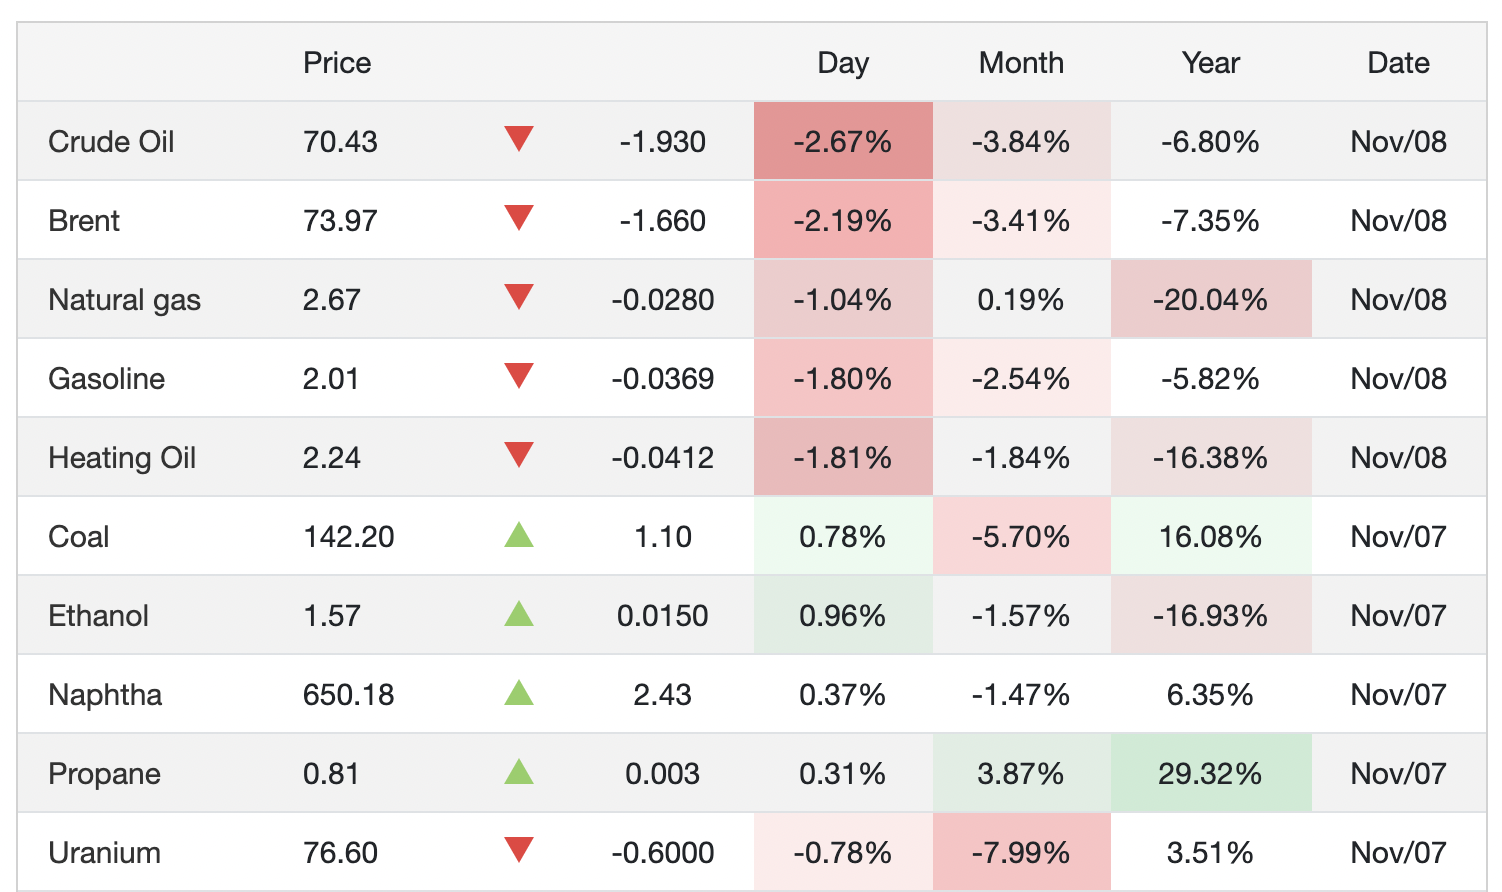
Task: Select Coal price 142.20
Action: (349, 537)
